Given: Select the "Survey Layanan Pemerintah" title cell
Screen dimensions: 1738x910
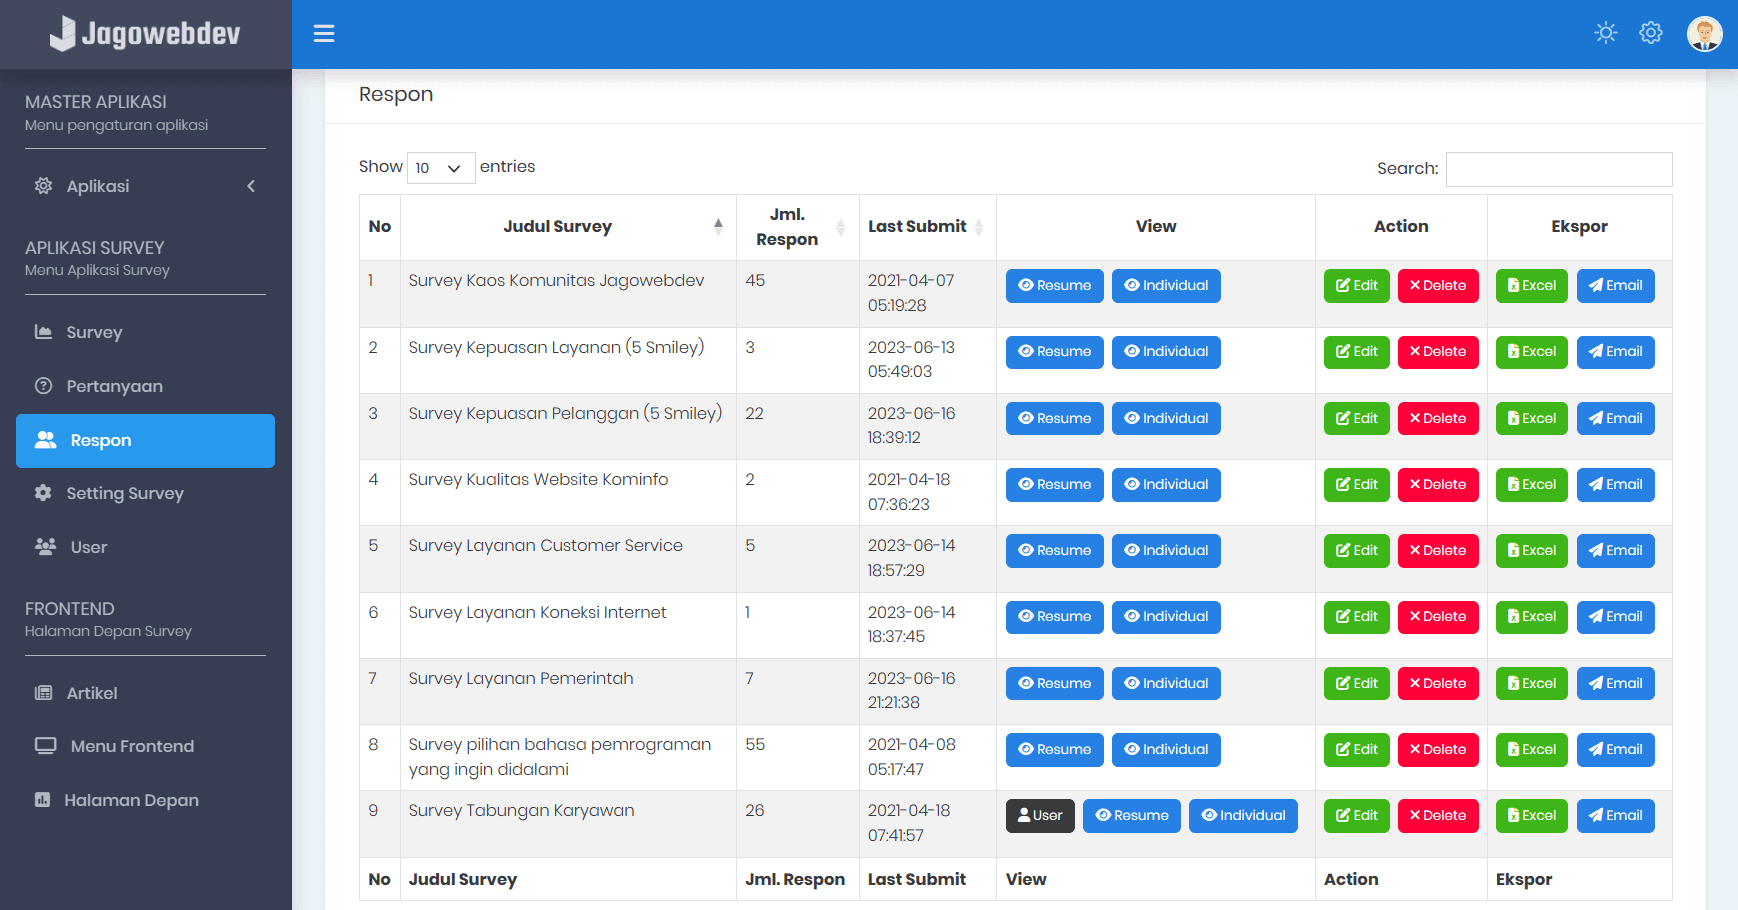Looking at the screenshot, I should point(568,691).
